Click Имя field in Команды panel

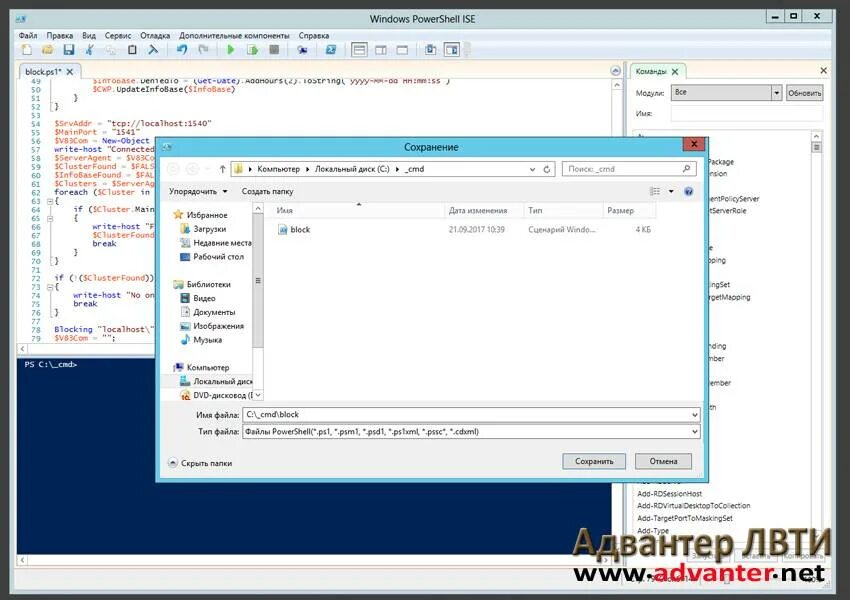(x=746, y=114)
